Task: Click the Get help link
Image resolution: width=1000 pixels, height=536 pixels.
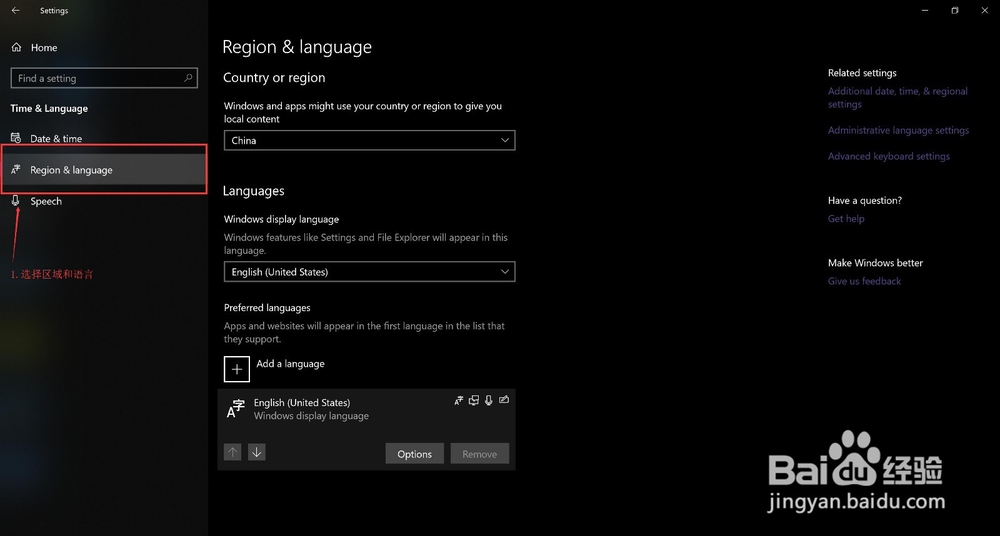Action: click(846, 218)
